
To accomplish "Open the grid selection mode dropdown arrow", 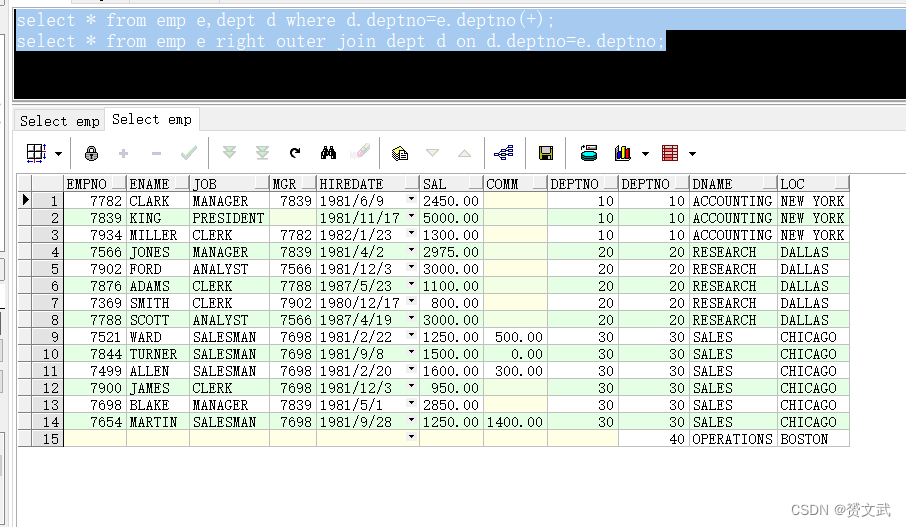I will [58, 154].
